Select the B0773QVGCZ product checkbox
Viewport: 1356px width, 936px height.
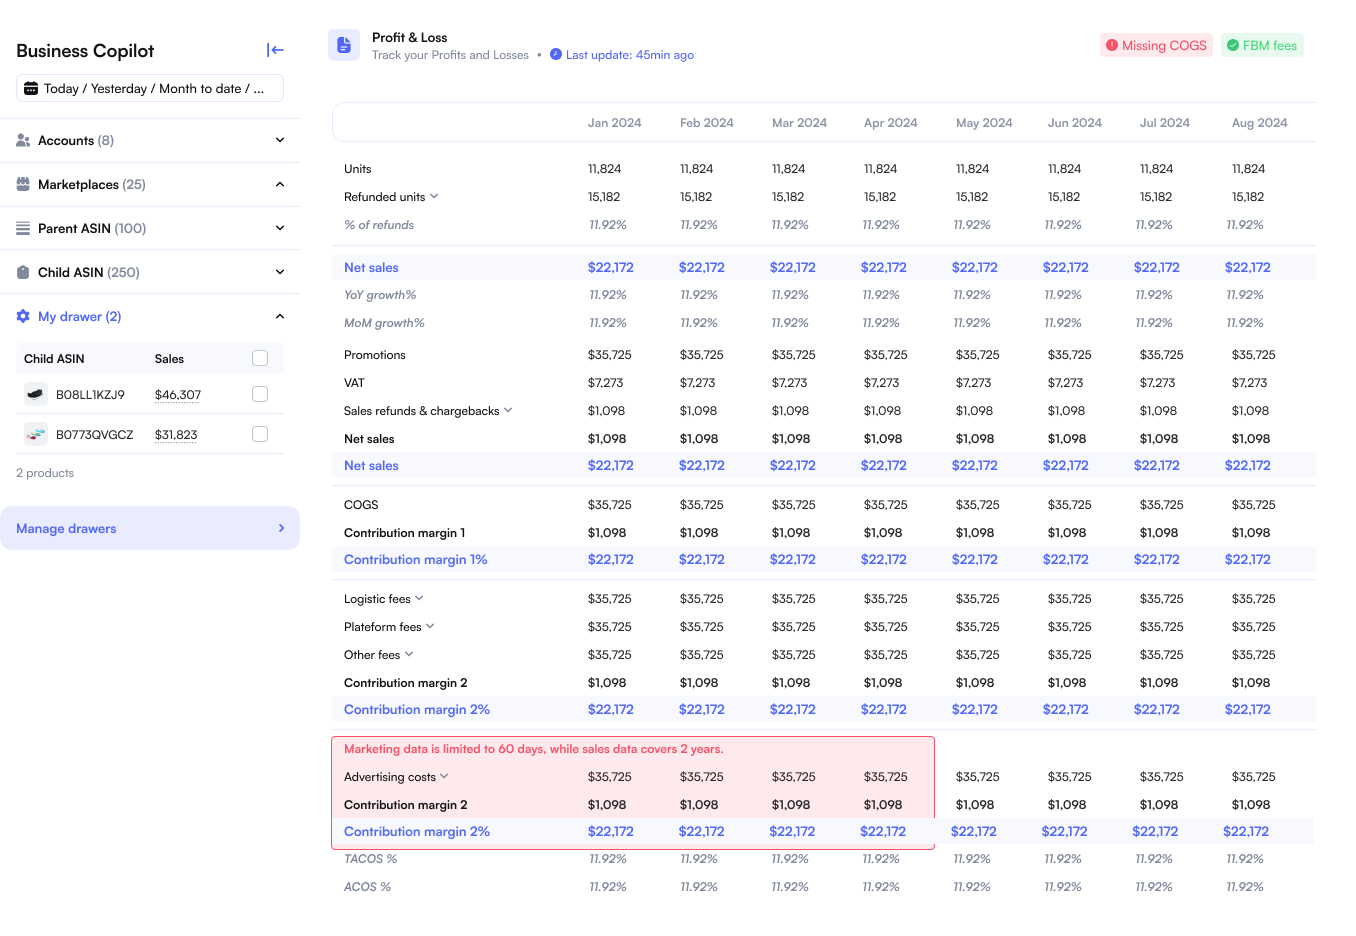tap(260, 434)
